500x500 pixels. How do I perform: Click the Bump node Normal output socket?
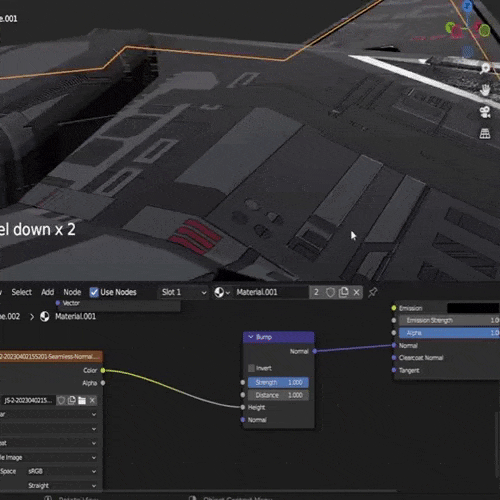[314, 351]
